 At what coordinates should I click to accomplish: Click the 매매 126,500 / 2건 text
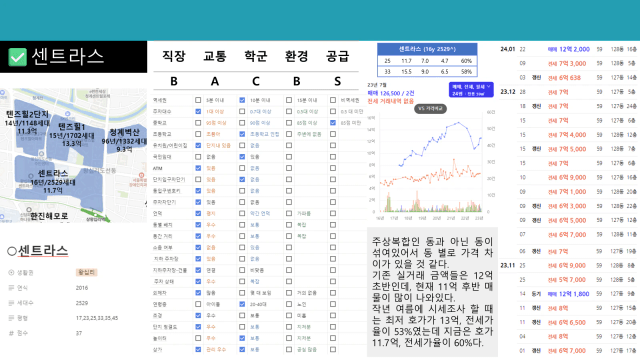(x=391, y=93)
